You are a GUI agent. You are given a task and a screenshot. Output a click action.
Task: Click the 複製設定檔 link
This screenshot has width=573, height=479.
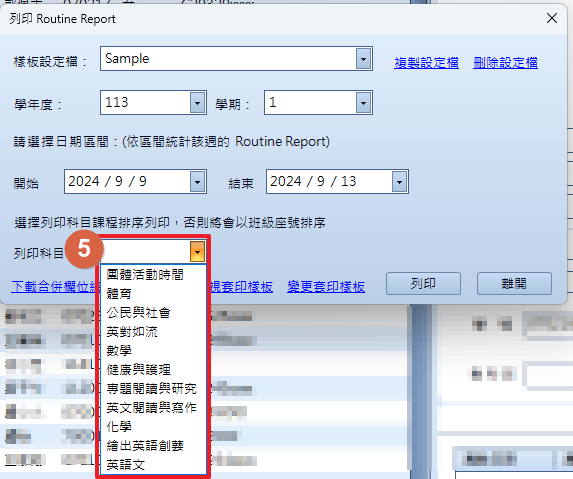click(x=426, y=63)
